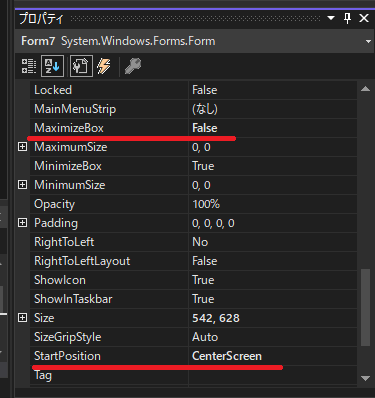Click the プロパティ panel title

click(41, 18)
